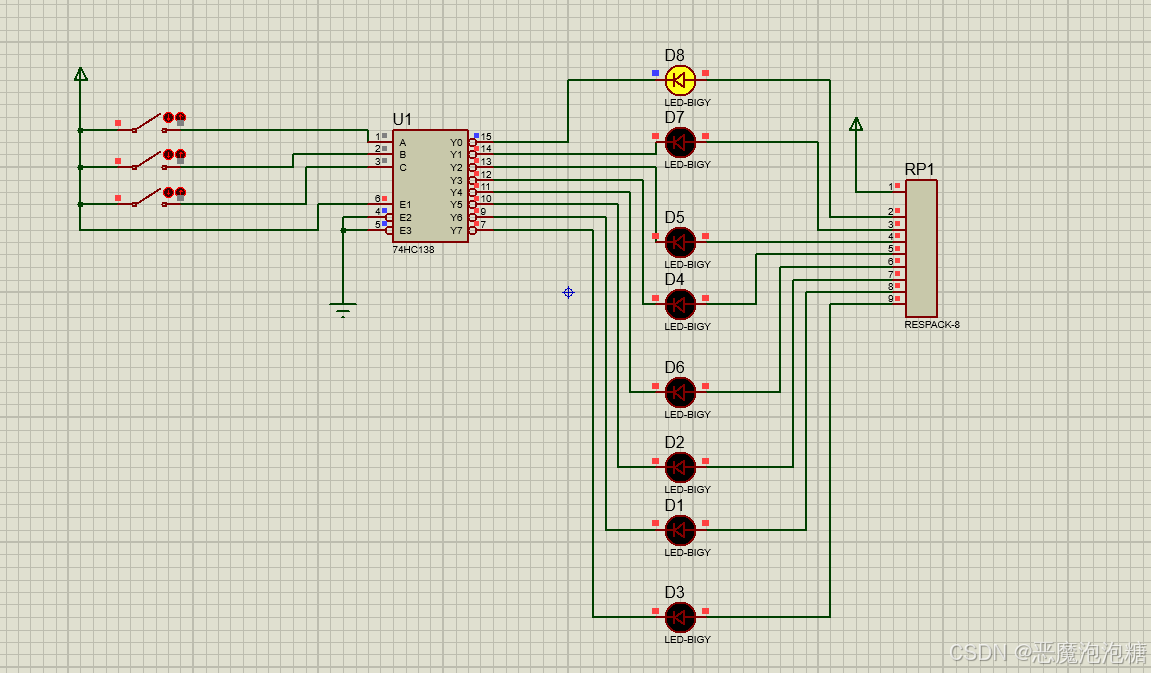
Task: Select the LED symbol D6
Action: [680, 392]
